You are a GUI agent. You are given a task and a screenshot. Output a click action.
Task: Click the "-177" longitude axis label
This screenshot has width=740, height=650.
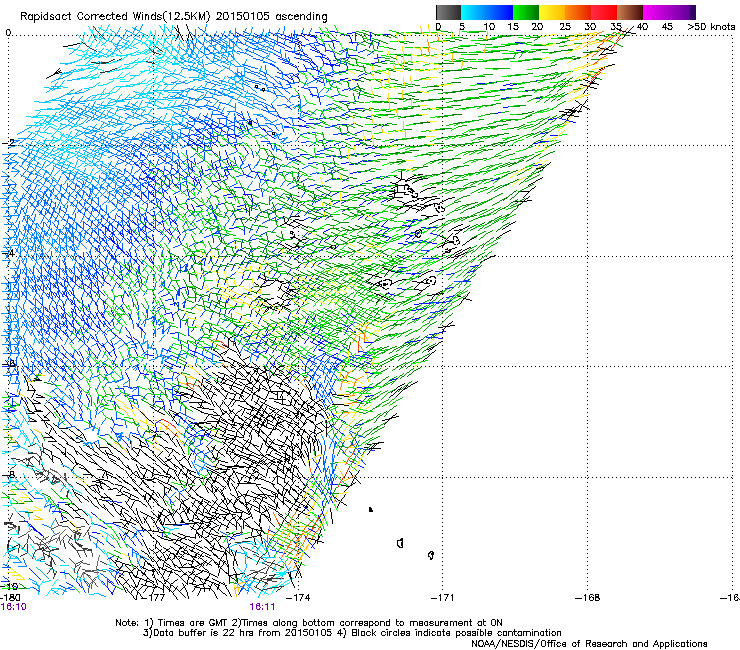pos(155,598)
